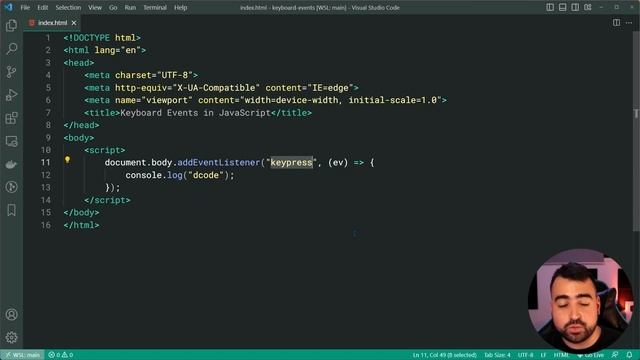
Task: Open the Help menu
Action: coord(180,7)
